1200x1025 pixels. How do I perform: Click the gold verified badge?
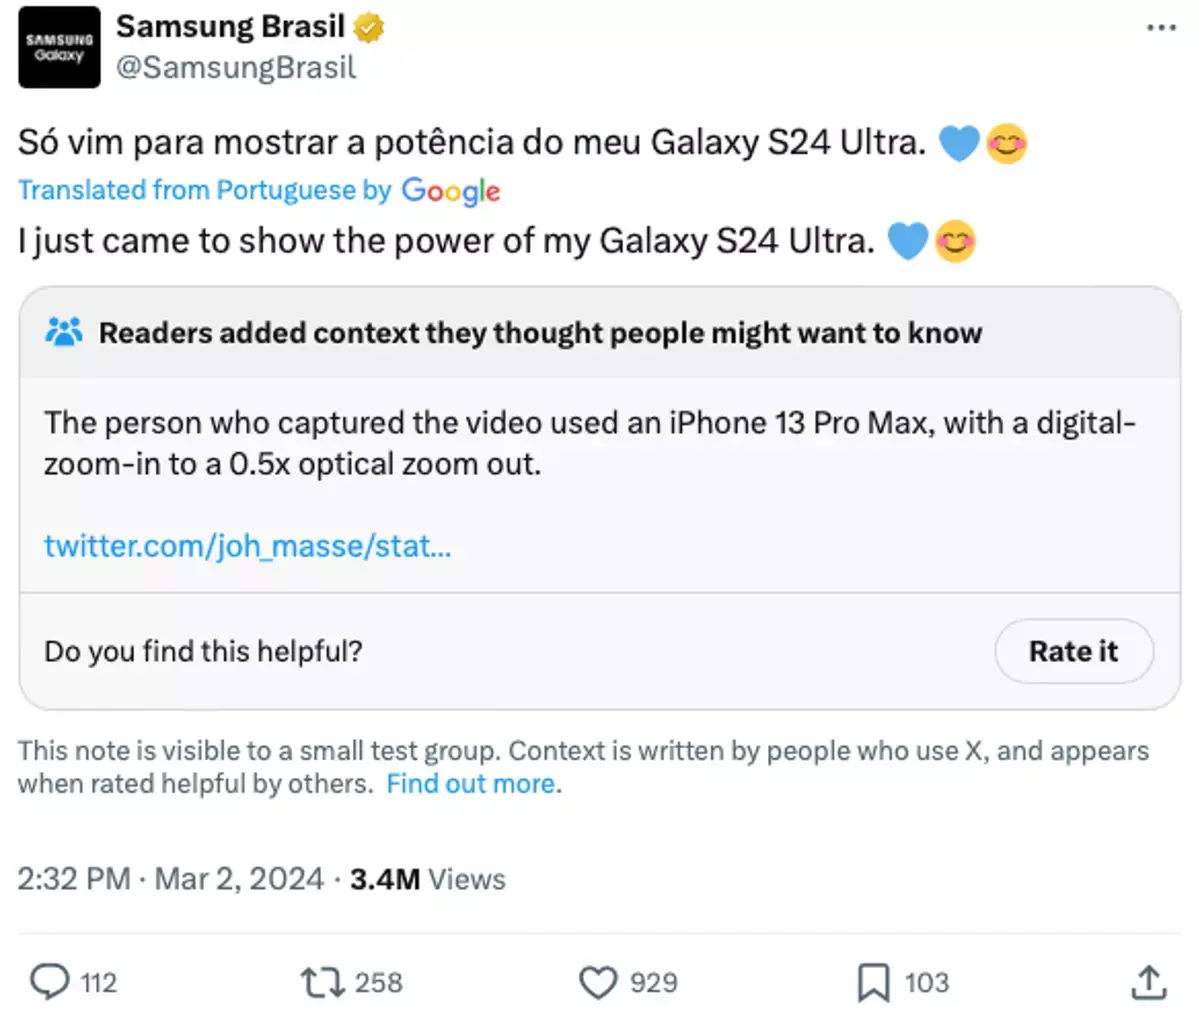pyautogui.click(x=370, y=27)
